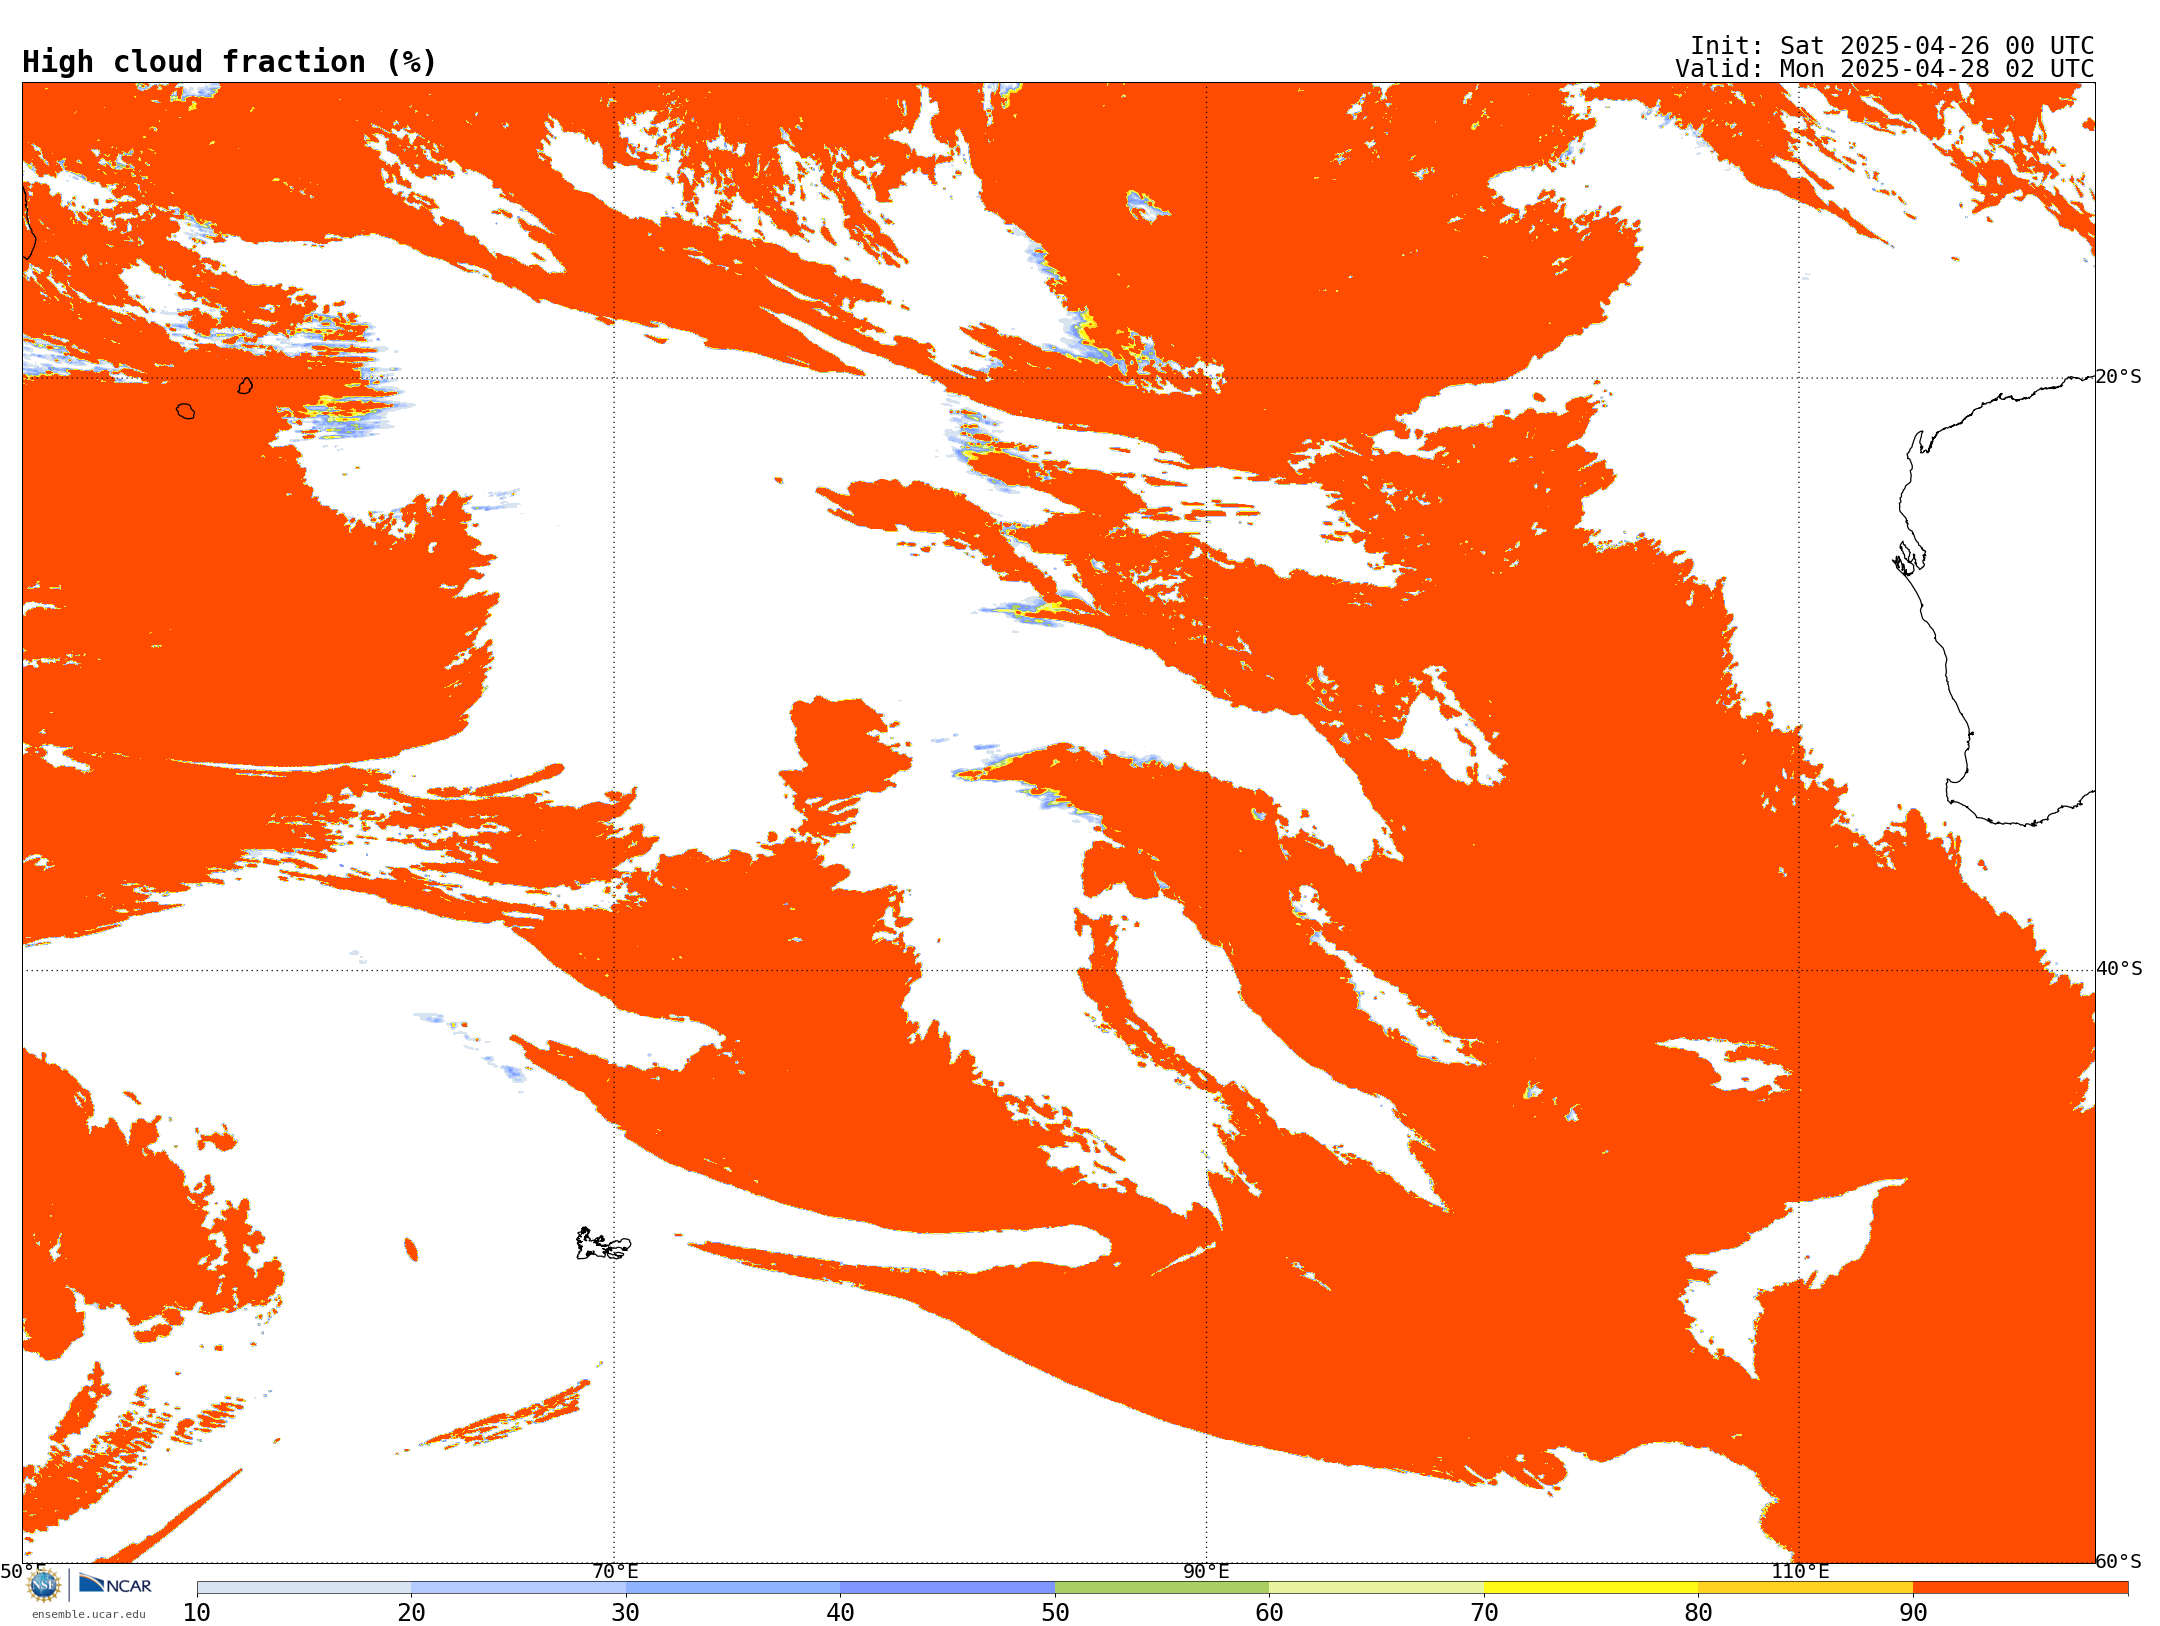Click the 80-90 gold colorbar segment
The image size is (2160, 1626).
click(x=1806, y=1588)
